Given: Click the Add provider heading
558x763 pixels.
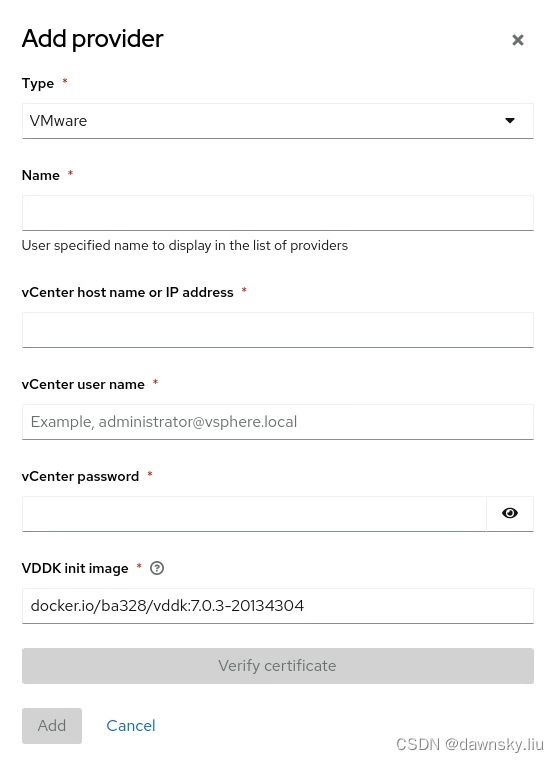Looking at the screenshot, I should [92, 39].
